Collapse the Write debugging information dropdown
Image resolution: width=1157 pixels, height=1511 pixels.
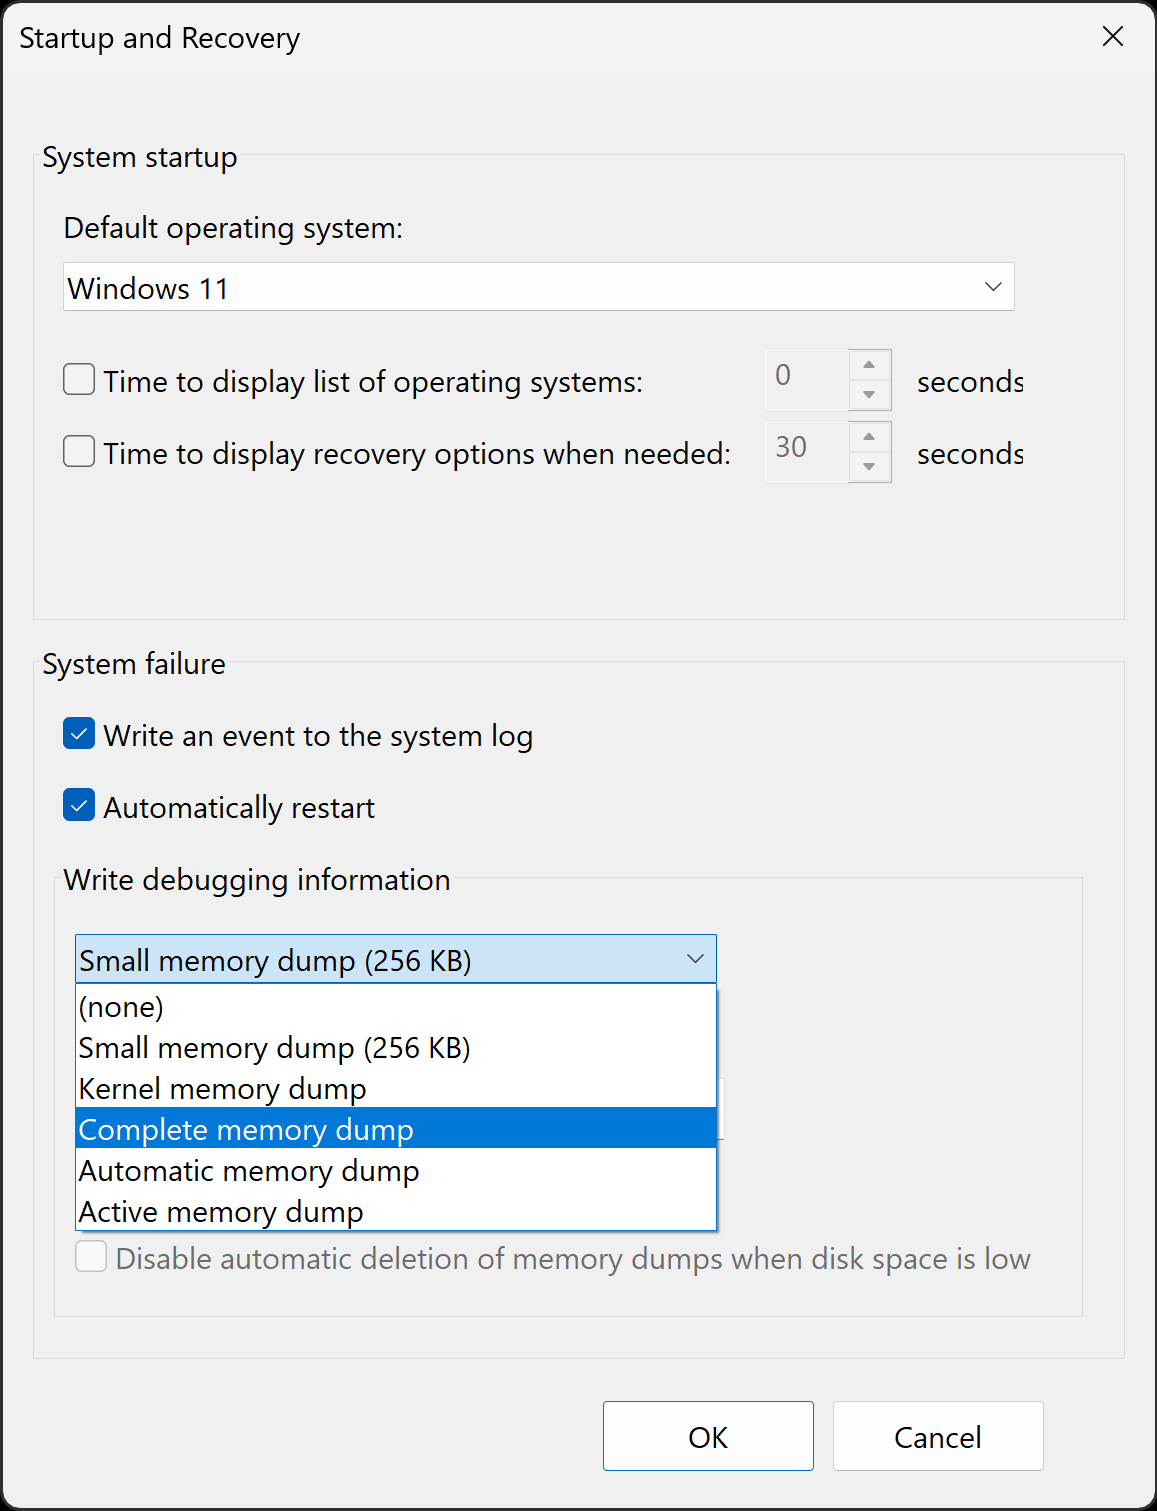tap(695, 958)
